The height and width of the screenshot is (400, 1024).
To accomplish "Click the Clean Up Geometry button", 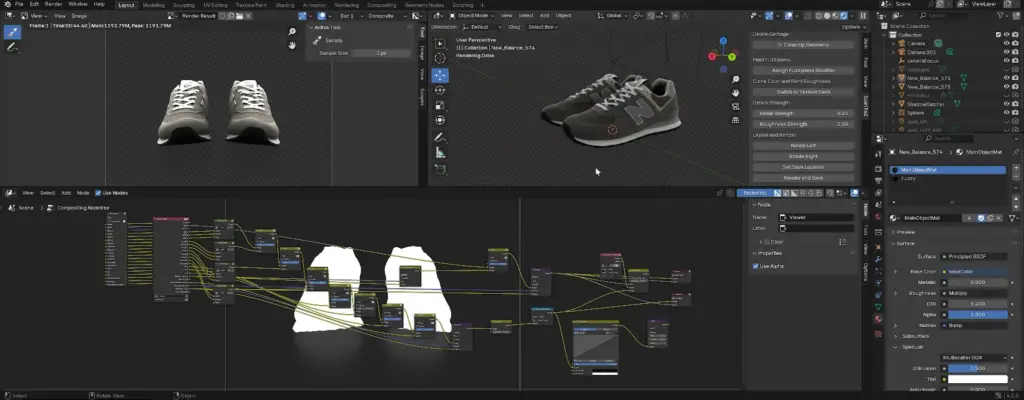I will (803, 45).
